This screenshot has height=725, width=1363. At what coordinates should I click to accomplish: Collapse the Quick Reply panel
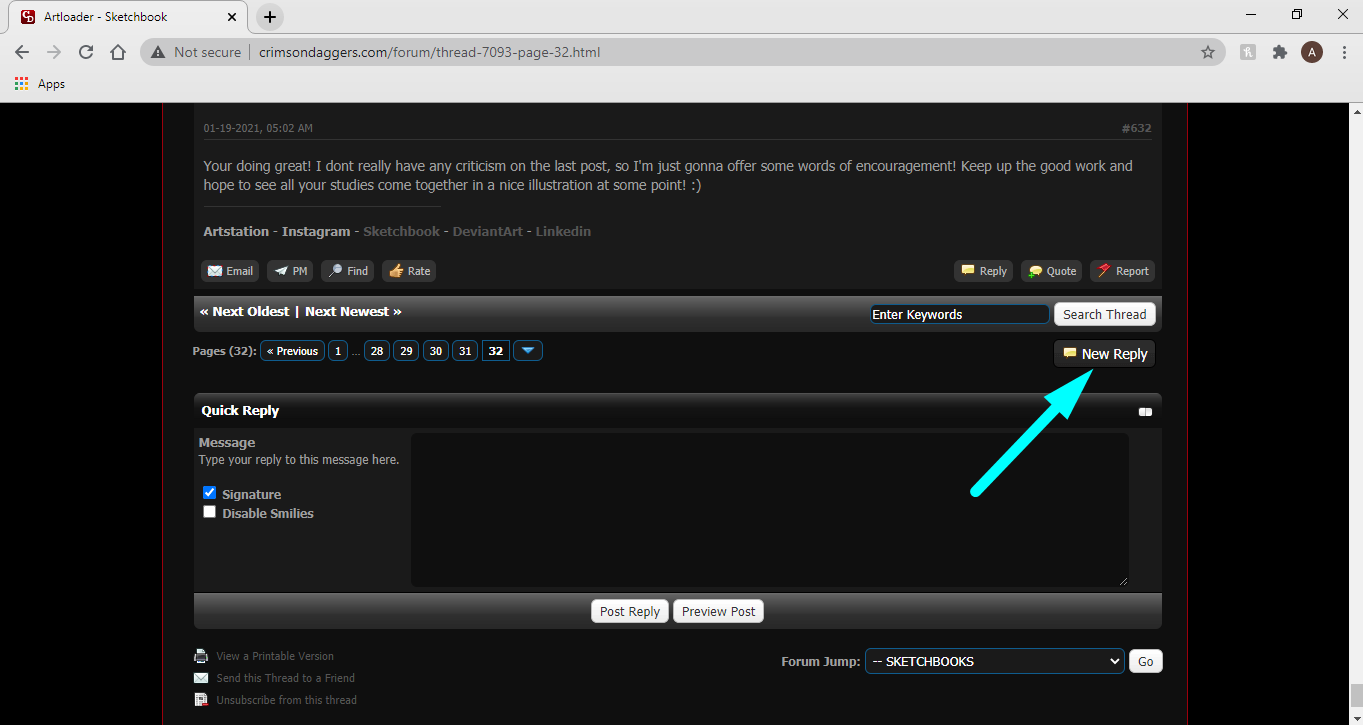(1145, 412)
